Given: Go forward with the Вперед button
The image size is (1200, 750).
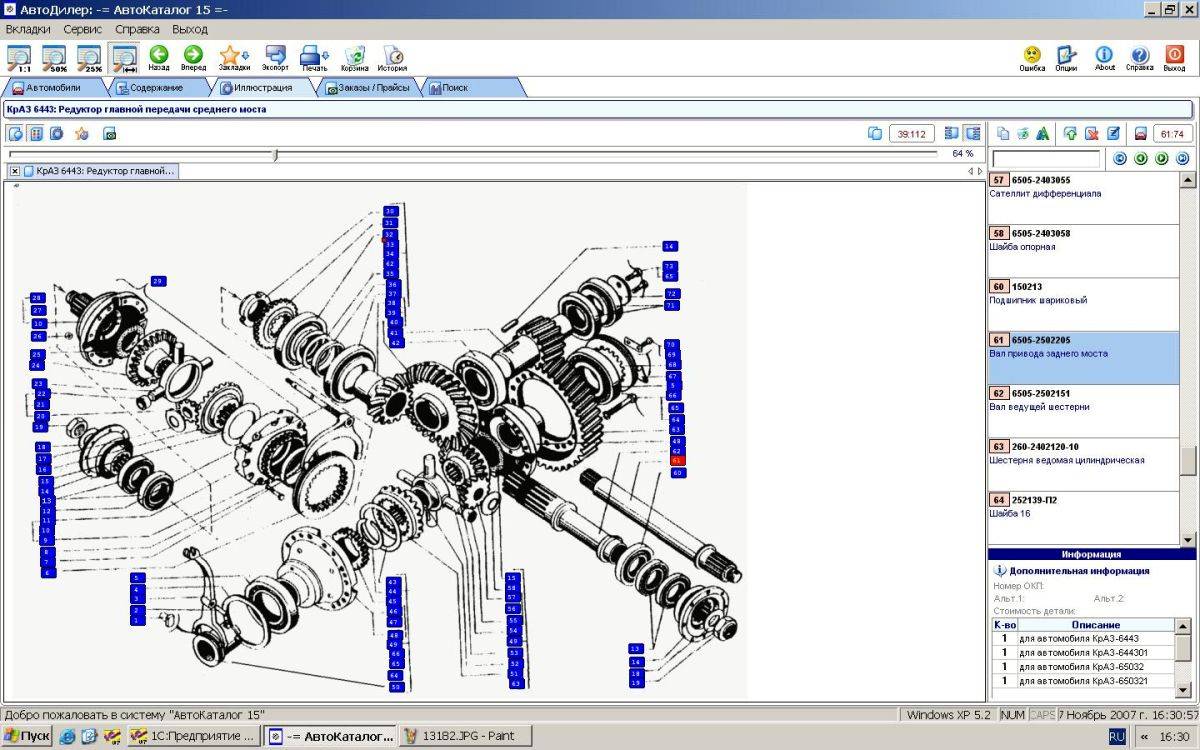Looking at the screenshot, I should point(194,59).
